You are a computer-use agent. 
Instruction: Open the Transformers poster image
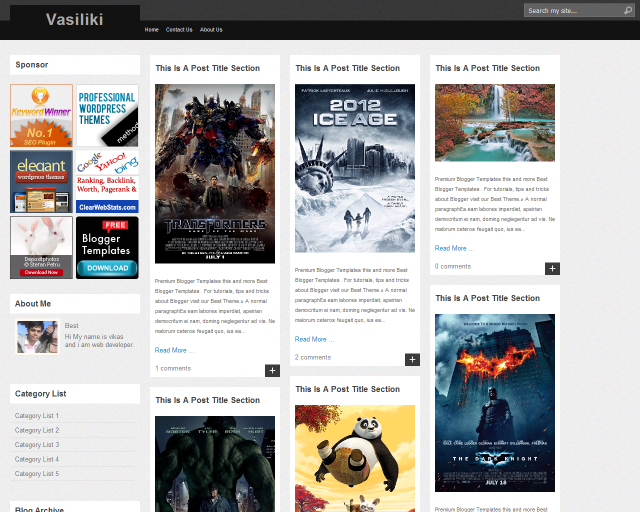tap(215, 174)
